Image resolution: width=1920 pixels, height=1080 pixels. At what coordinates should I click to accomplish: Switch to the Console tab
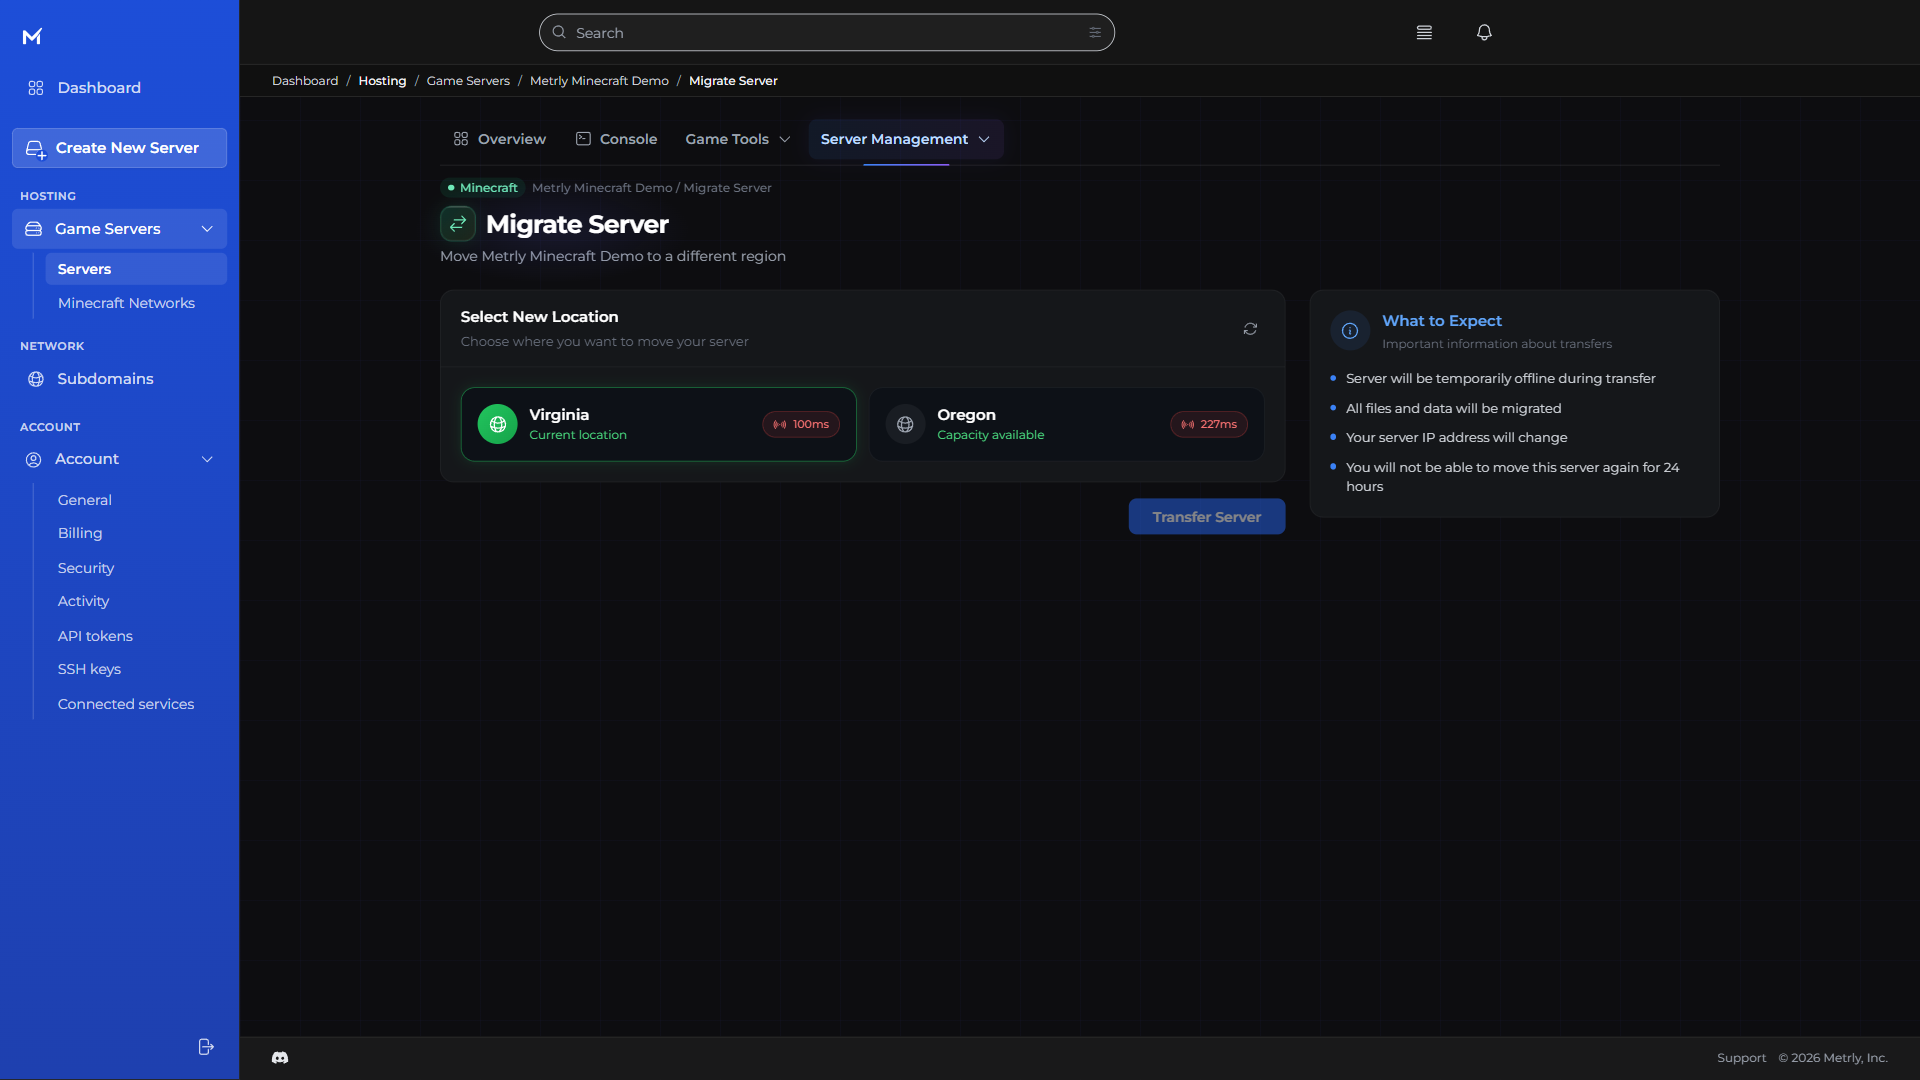pos(616,139)
